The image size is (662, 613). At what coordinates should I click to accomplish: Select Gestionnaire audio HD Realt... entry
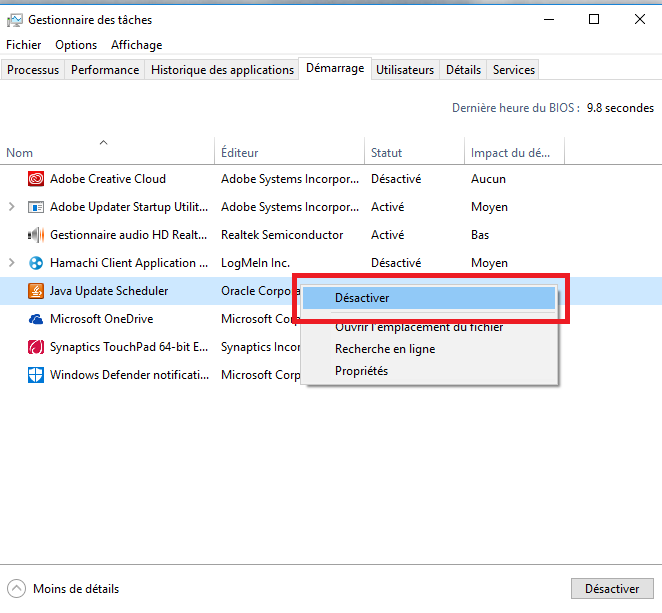pyautogui.click(x=128, y=235)
